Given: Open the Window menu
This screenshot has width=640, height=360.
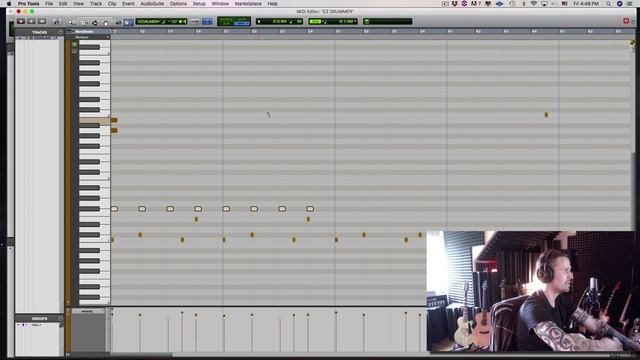Looking at the screenshot, I should (220, 4).
